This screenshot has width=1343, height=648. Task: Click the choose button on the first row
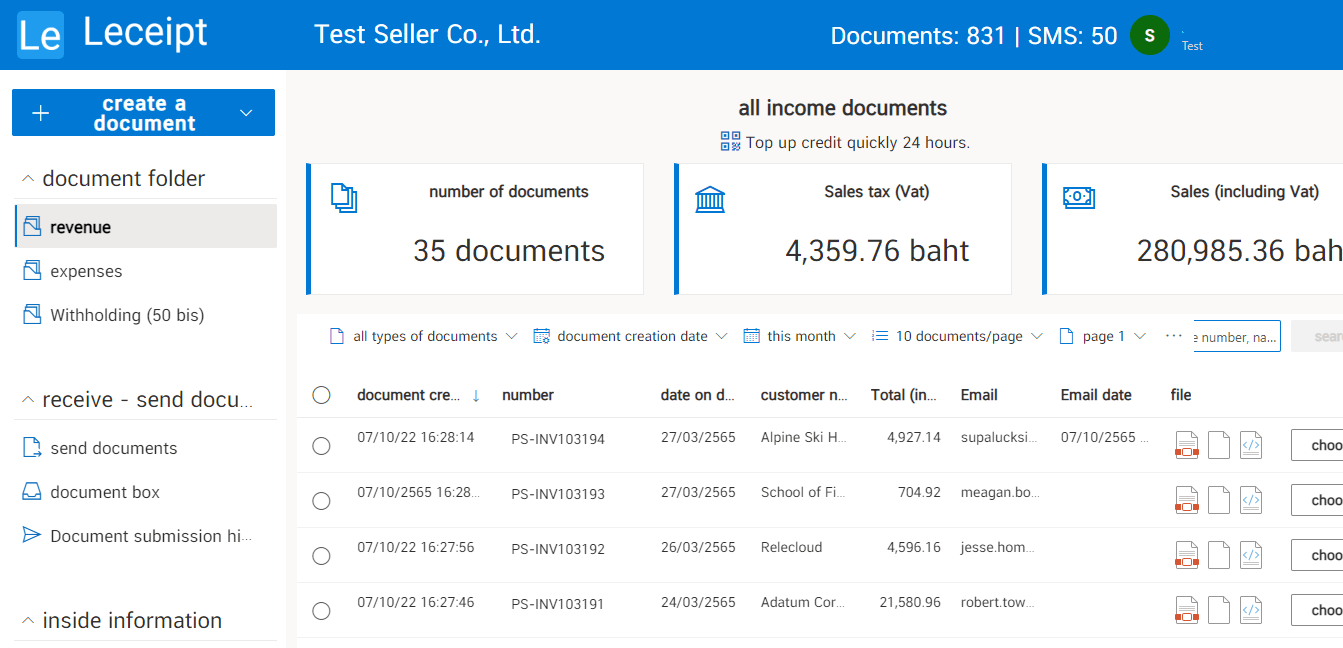[1320, 444]
